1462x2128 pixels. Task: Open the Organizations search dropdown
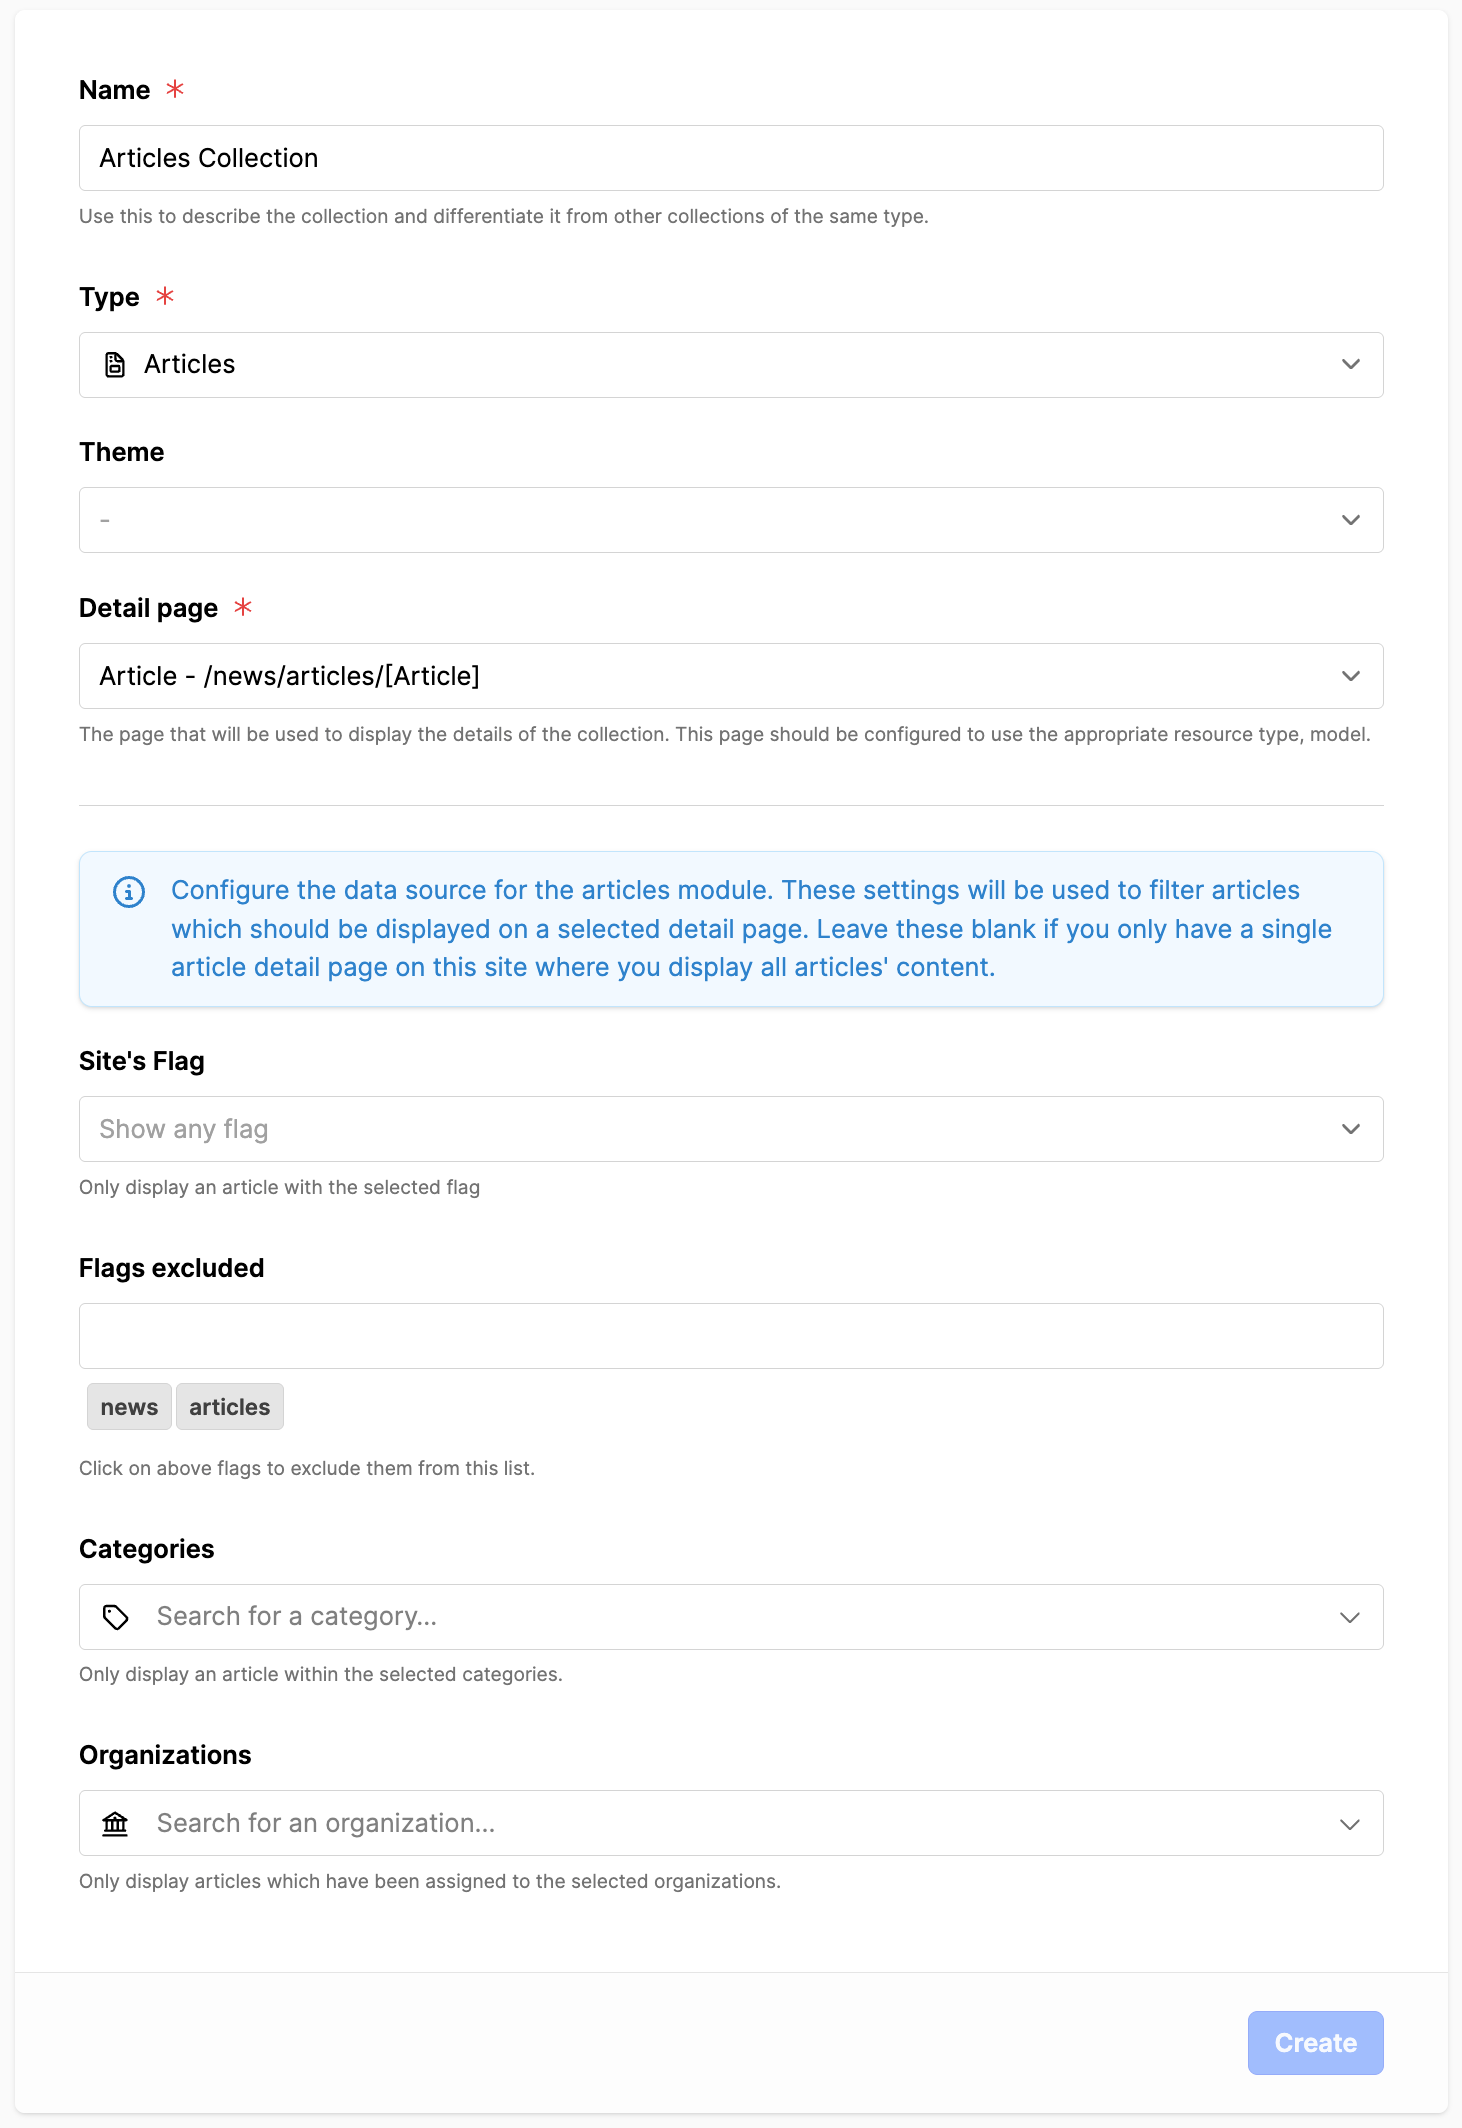point(731,1824)
